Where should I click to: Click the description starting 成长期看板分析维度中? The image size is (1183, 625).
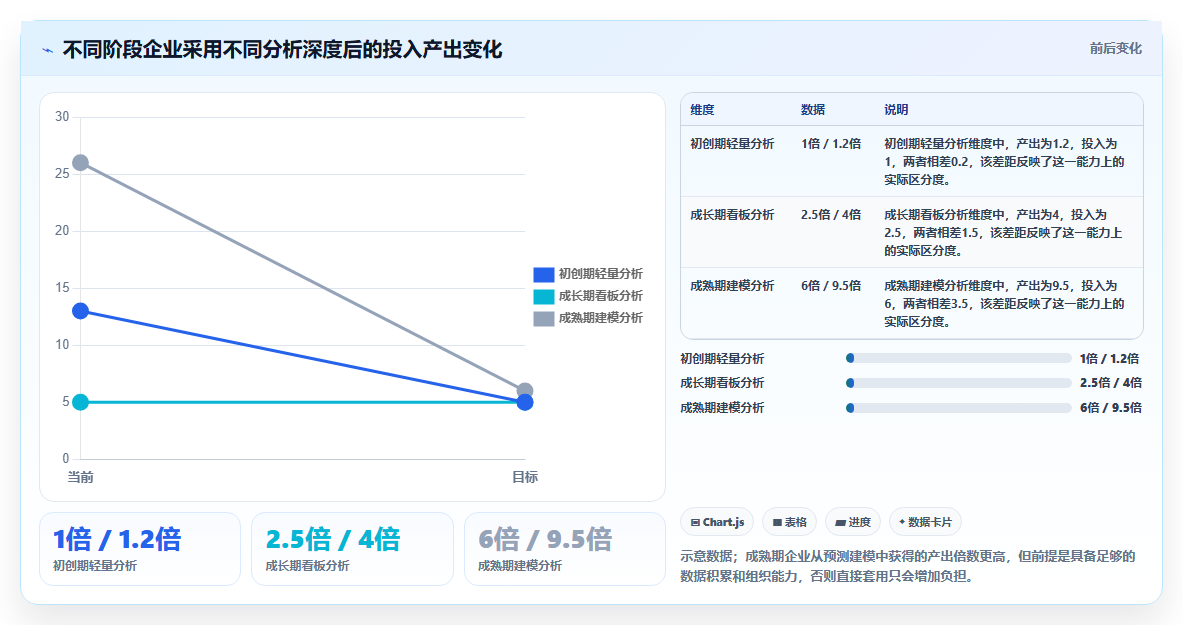(1003, 232)
